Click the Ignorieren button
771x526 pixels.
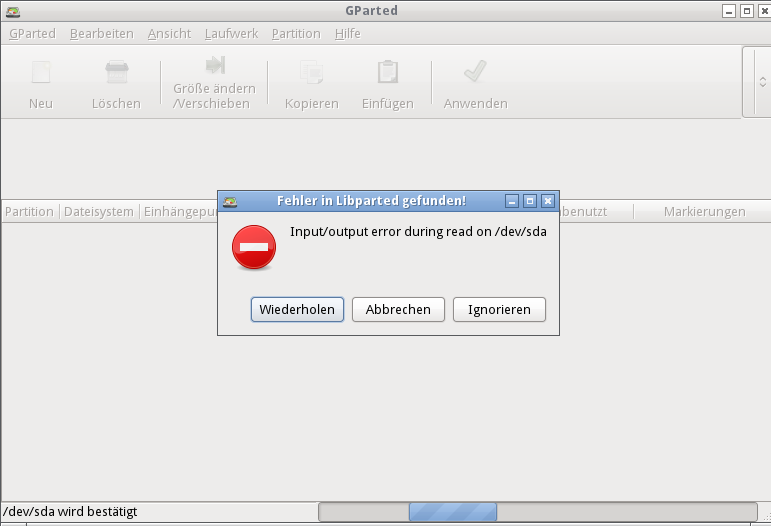pos(499,309)
